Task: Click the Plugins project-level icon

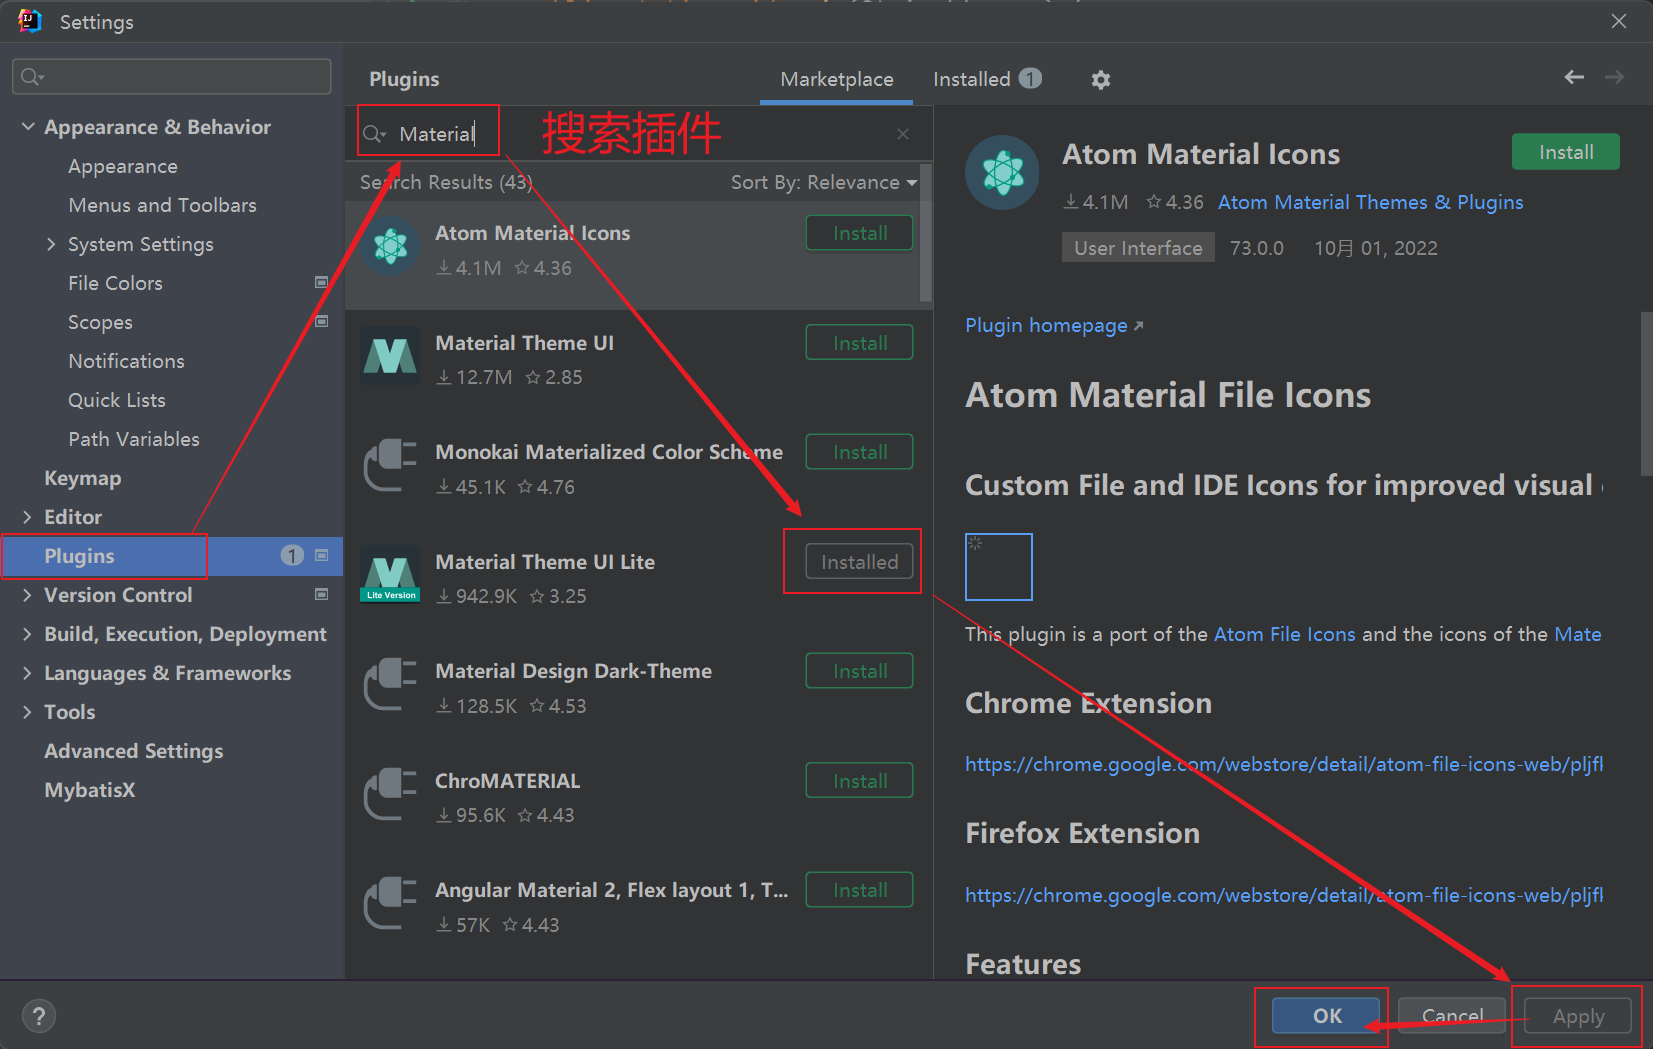Action: [322, 556]
